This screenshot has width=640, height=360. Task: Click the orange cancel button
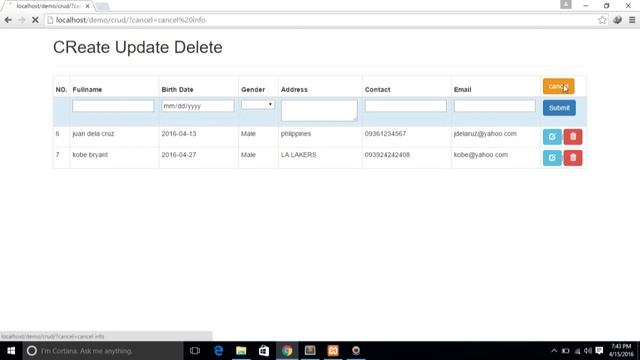coord(558,86)
